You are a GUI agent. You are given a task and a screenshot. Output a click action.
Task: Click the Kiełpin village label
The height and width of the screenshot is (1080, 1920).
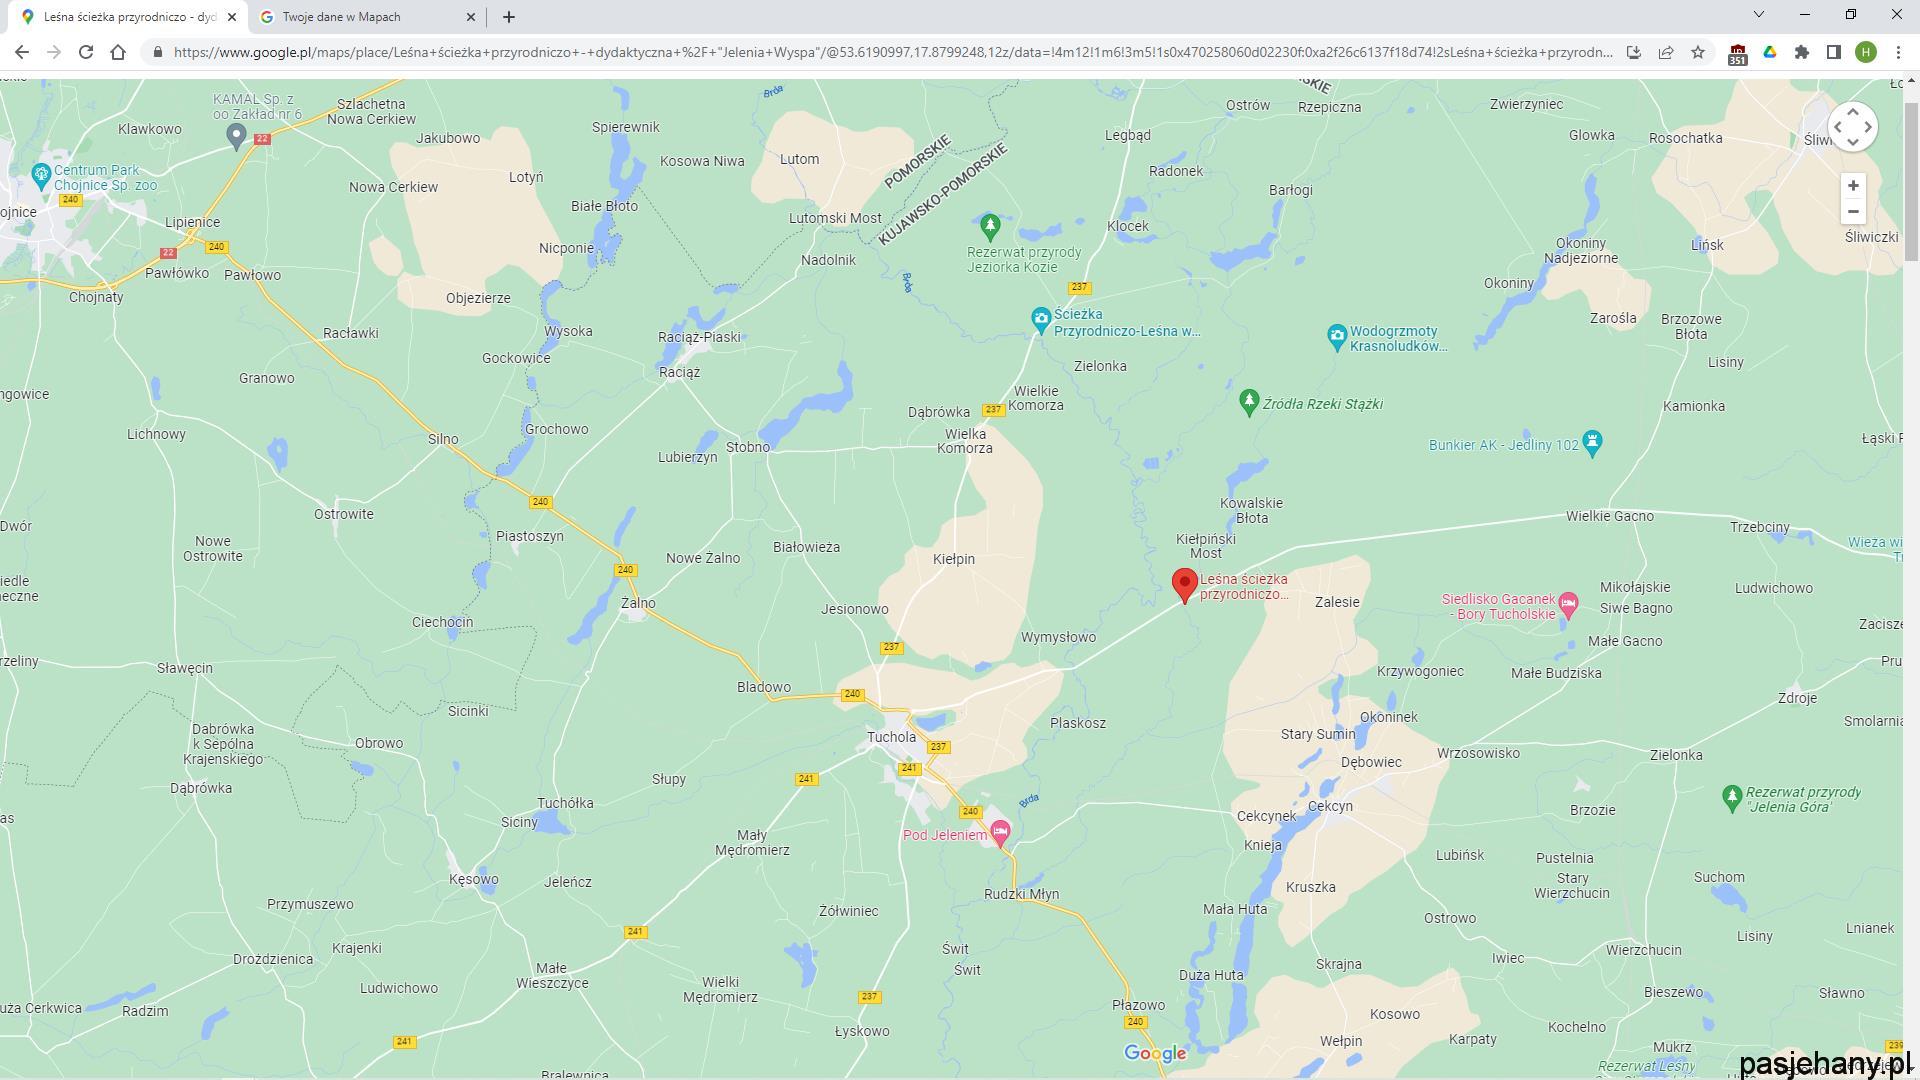[x=954, y=559]
